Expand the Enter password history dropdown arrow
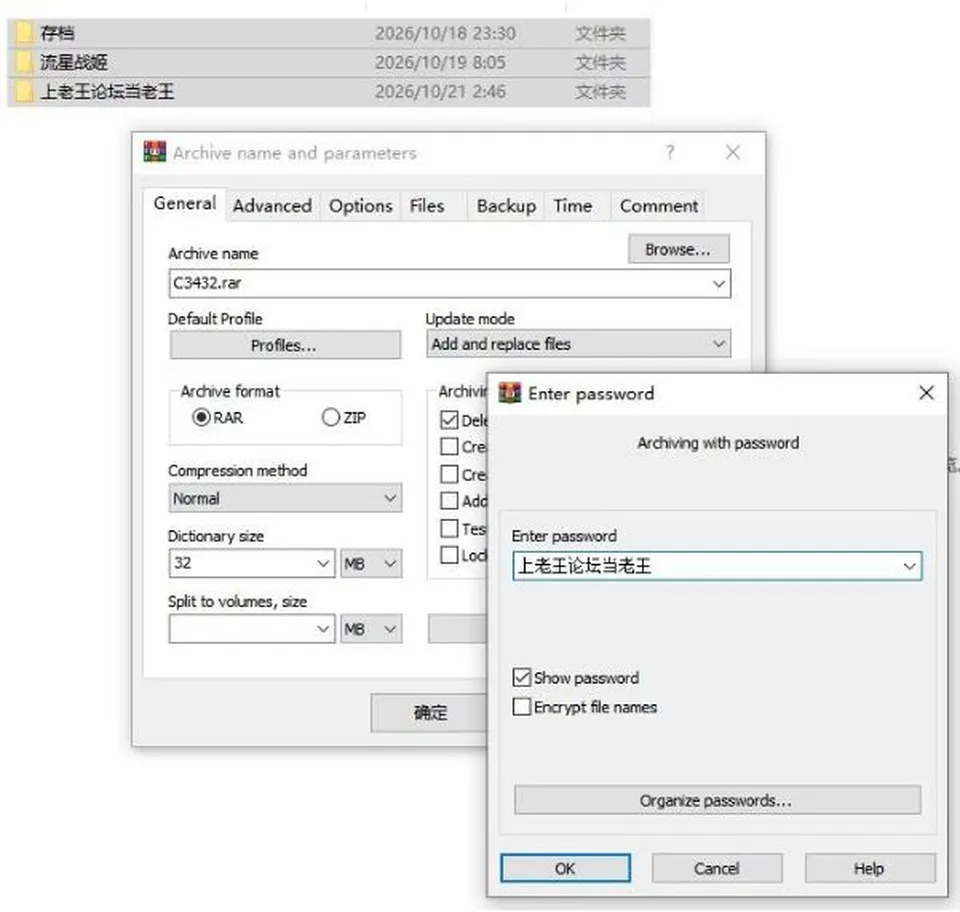Viewport: 960px width, 912px height. (x=910, y=566)
